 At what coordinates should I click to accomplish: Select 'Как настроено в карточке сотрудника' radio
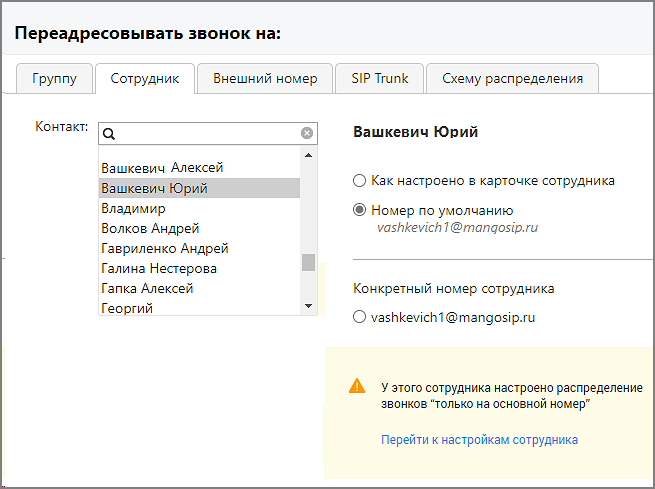[359, 181]
